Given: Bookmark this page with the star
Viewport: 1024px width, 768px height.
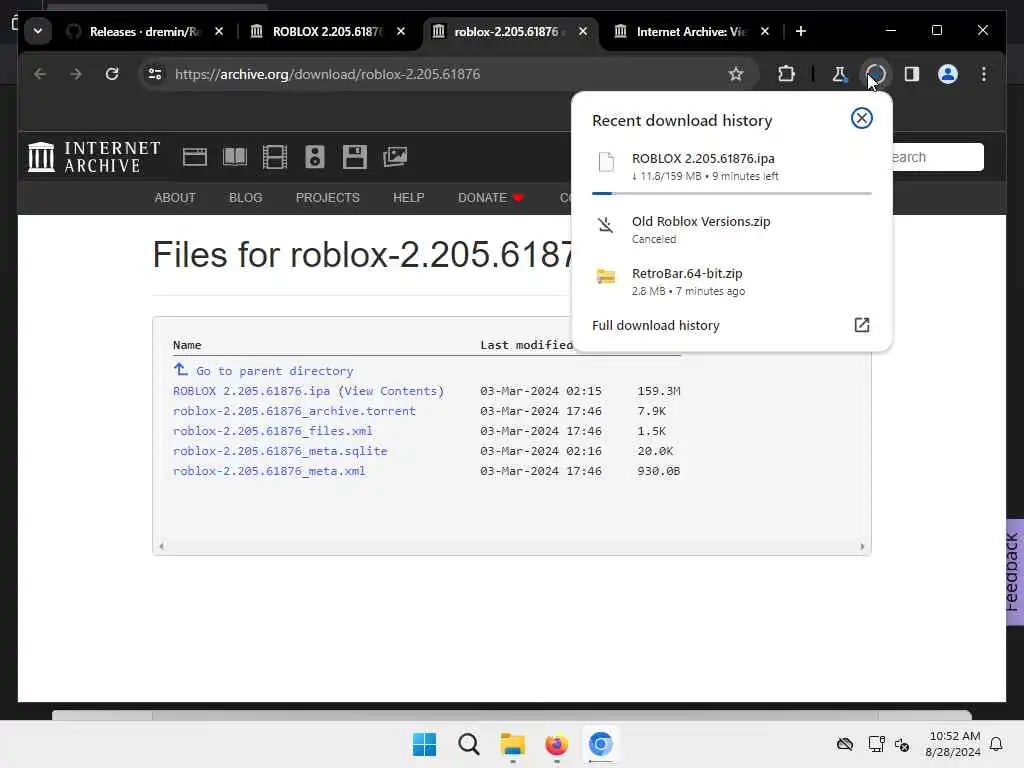Looking at the screenshot, I should coord(736,74).
